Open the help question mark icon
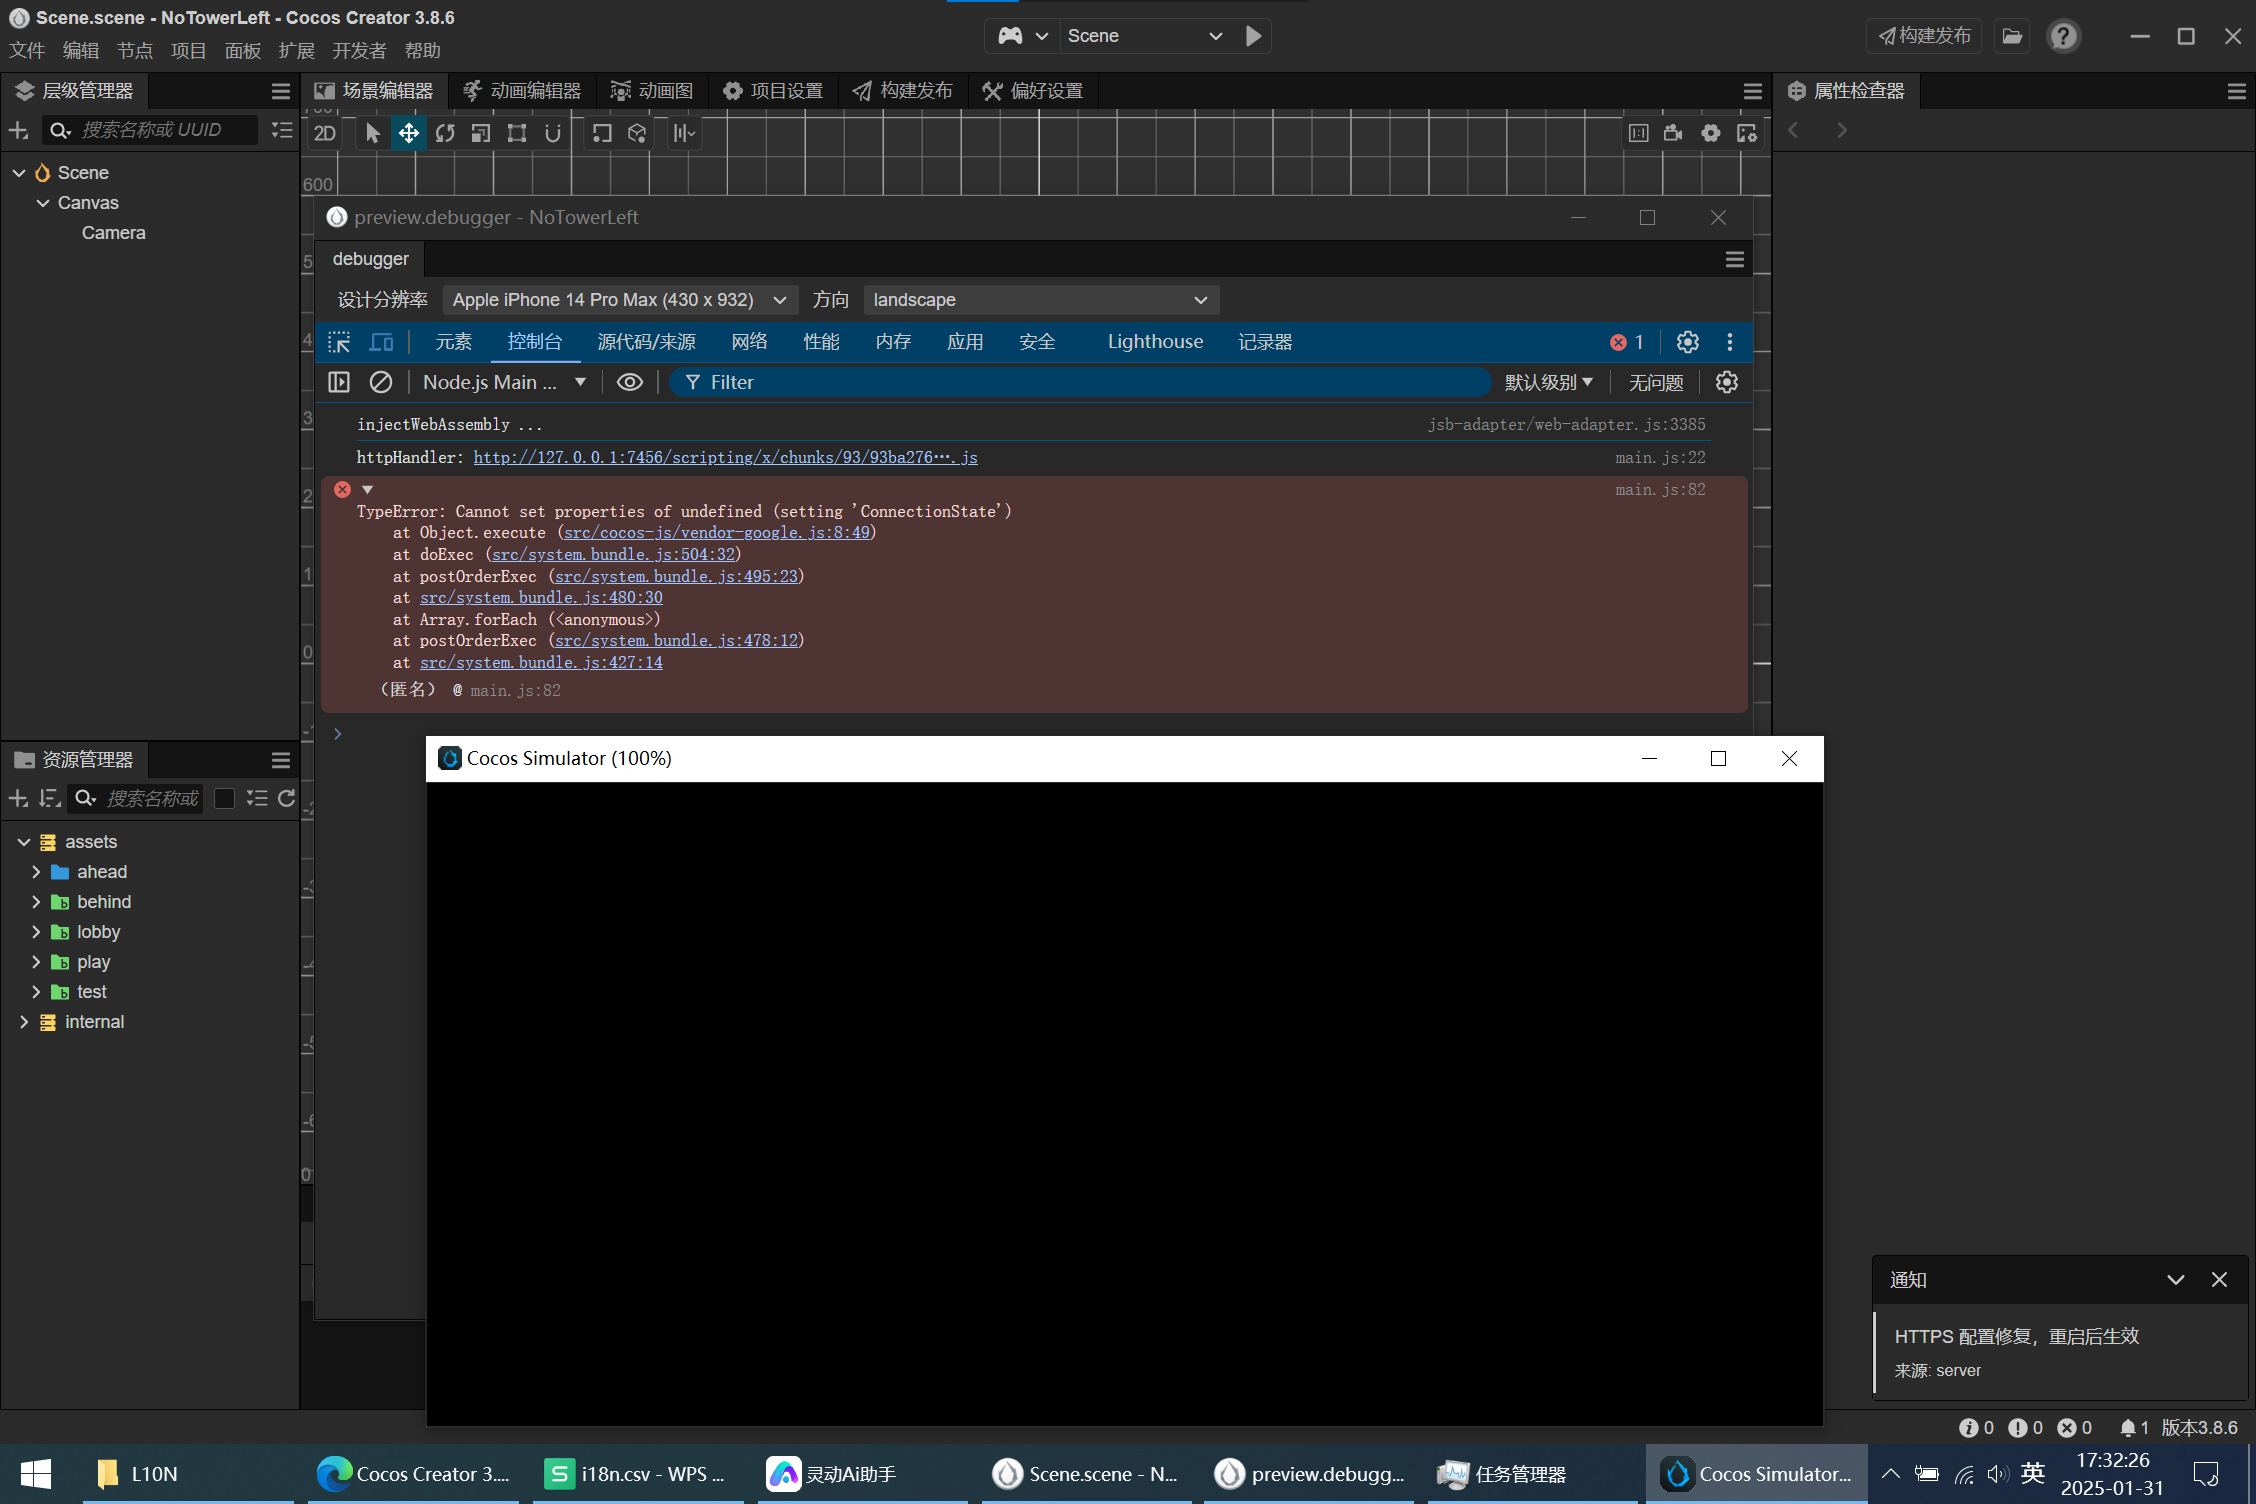 (x=2063, y=36)
